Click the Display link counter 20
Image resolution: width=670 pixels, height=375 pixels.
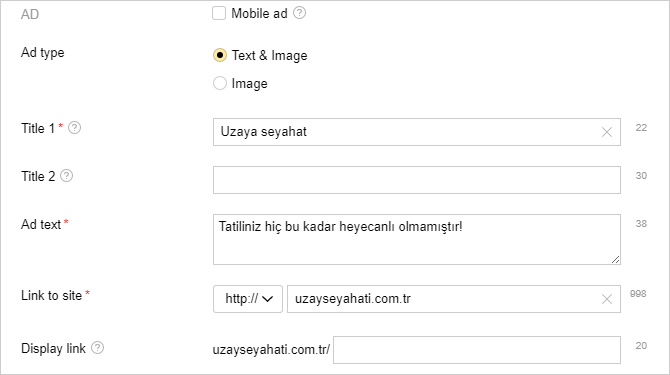coord(641,346)
